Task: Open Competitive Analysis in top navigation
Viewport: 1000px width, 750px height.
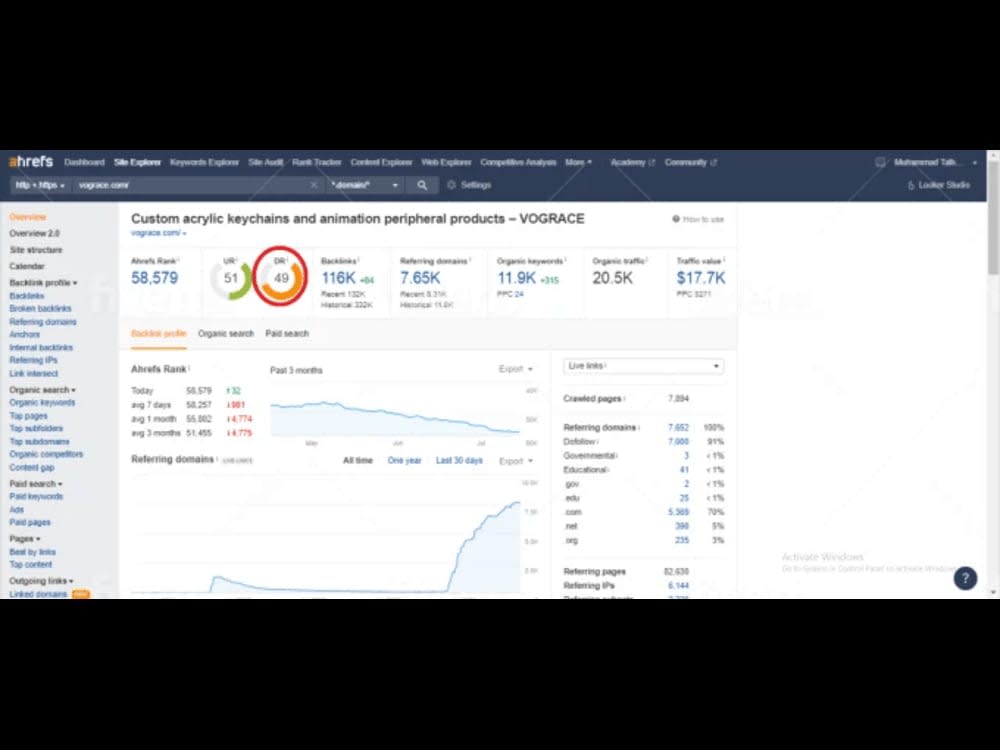Action: [518, 162]
